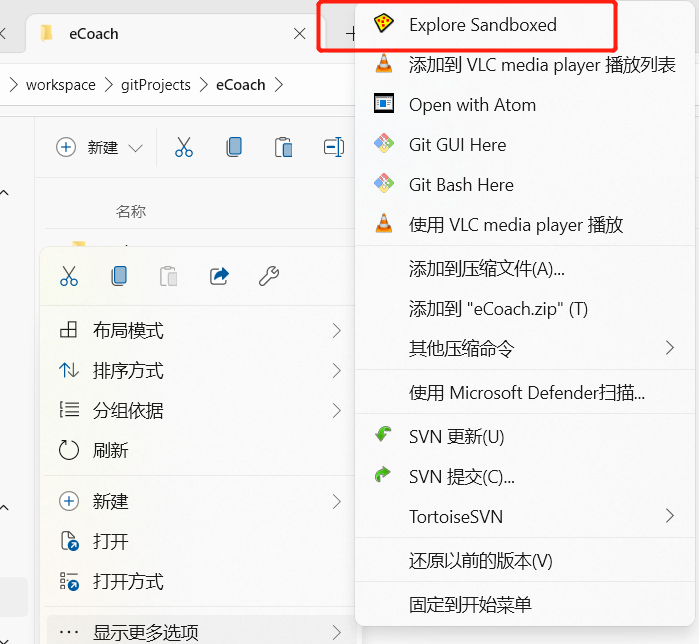Select SVN 更新(U)
Viewport: 699px width, 644px height.
[456, 437]
